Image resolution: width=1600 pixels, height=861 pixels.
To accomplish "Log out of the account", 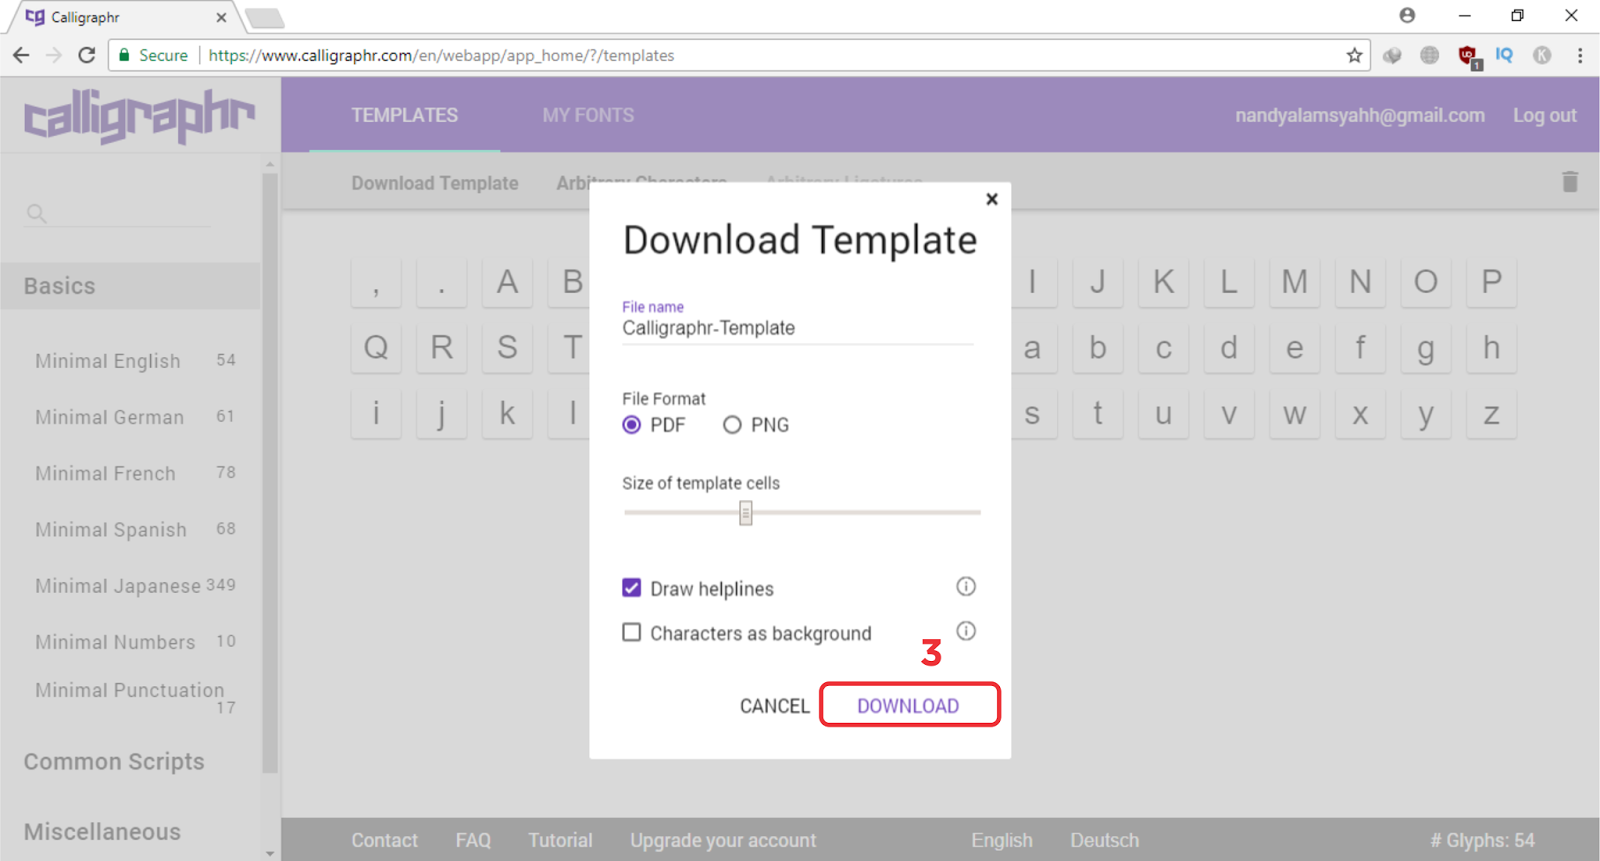I will (1545, 115).
